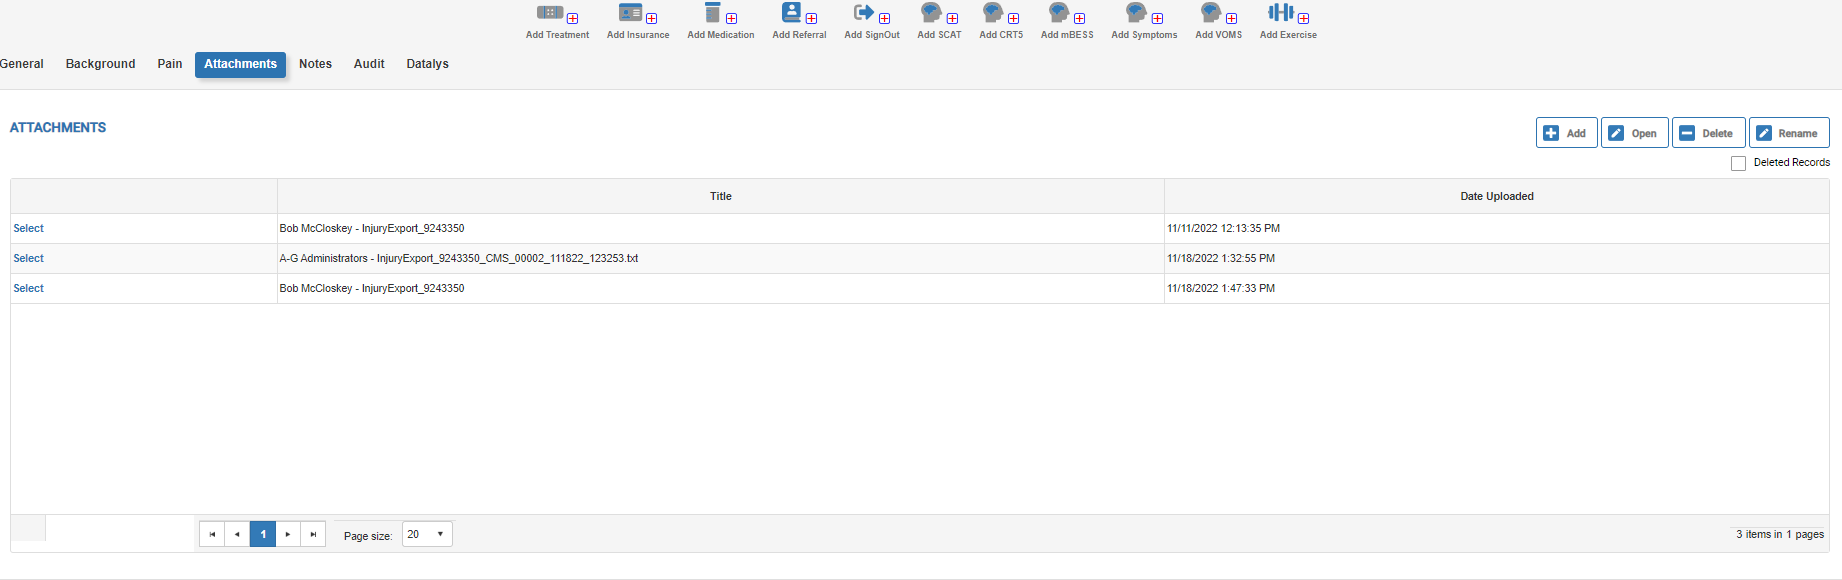Image resolution: width=1842 pixels, height=580 pixels.
Task: Click the Add Insurance icon
Action: coord(637,14)
